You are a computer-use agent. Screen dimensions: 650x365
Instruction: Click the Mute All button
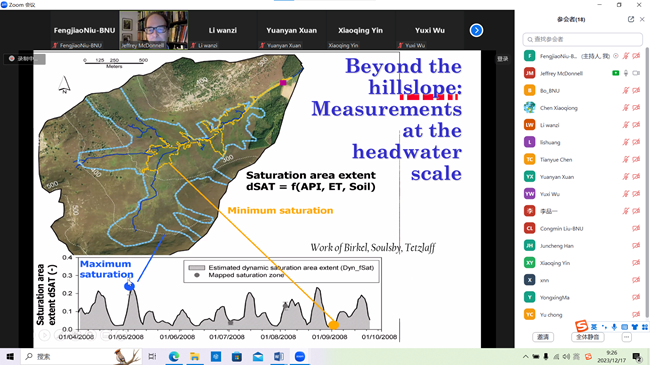588,337
